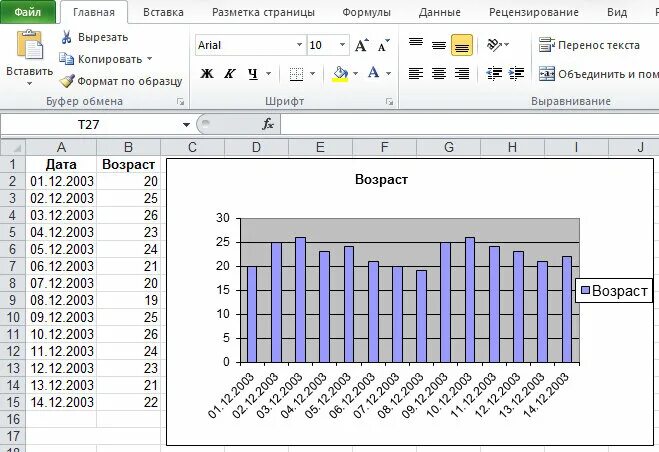The width and height of the screenshot is (659, 452).
Task: Switch to Вставка tab
Action: point(163,13)
